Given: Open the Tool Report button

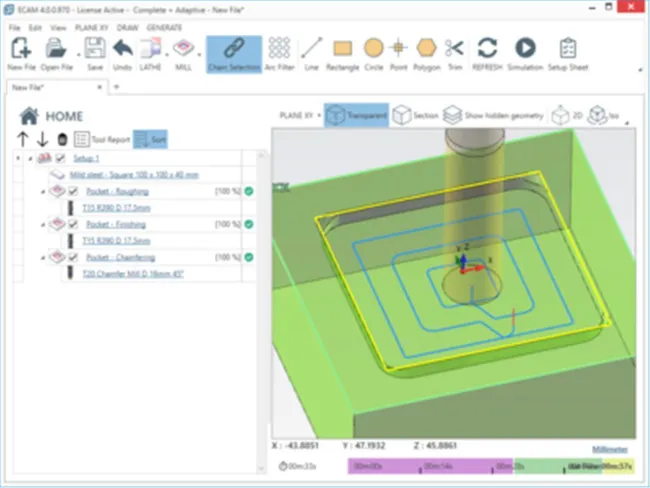Looking at the screenshot, I should pyautogui.click(x=102, y=139).
